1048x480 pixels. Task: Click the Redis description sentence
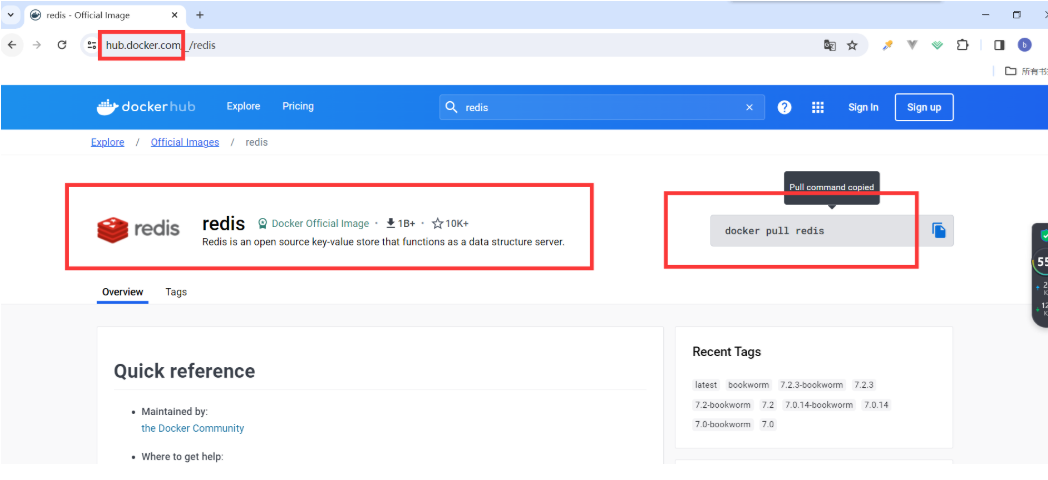click(383, 242)
